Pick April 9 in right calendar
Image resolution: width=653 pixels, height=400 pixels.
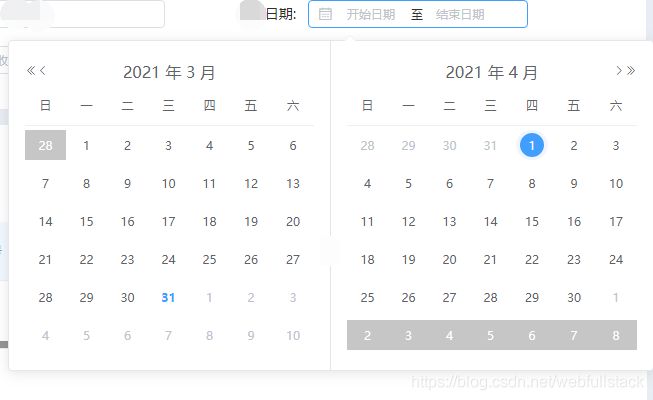pos(574,183)
